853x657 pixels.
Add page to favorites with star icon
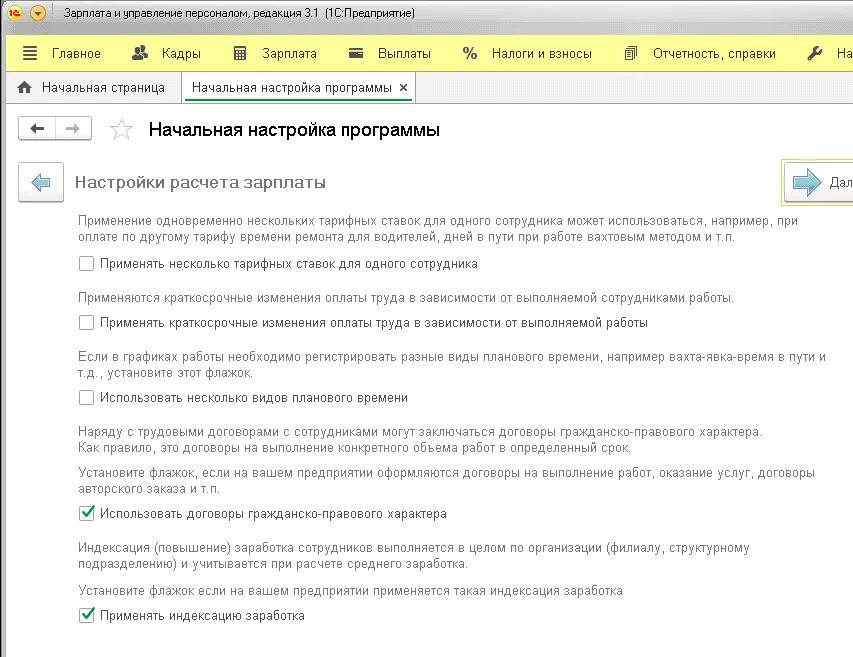121,129
